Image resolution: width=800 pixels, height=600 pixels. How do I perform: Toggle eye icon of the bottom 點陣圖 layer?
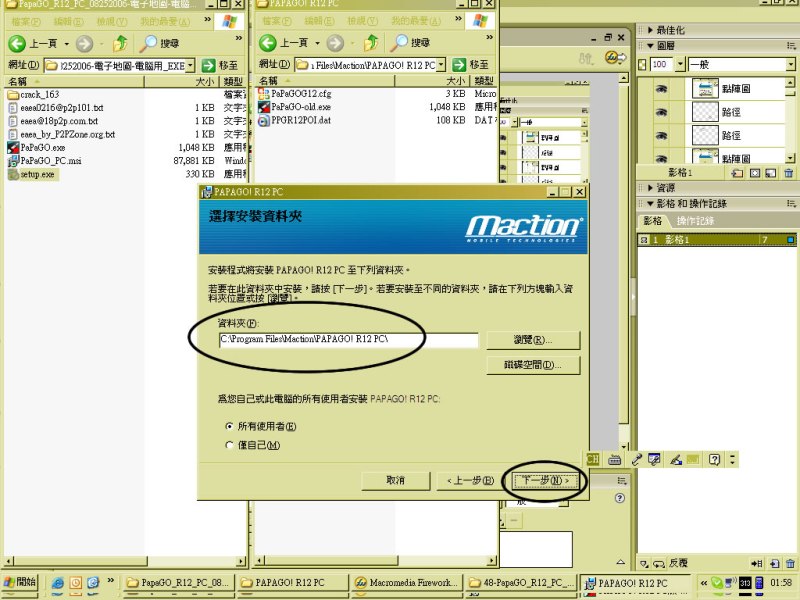[661, 158]
